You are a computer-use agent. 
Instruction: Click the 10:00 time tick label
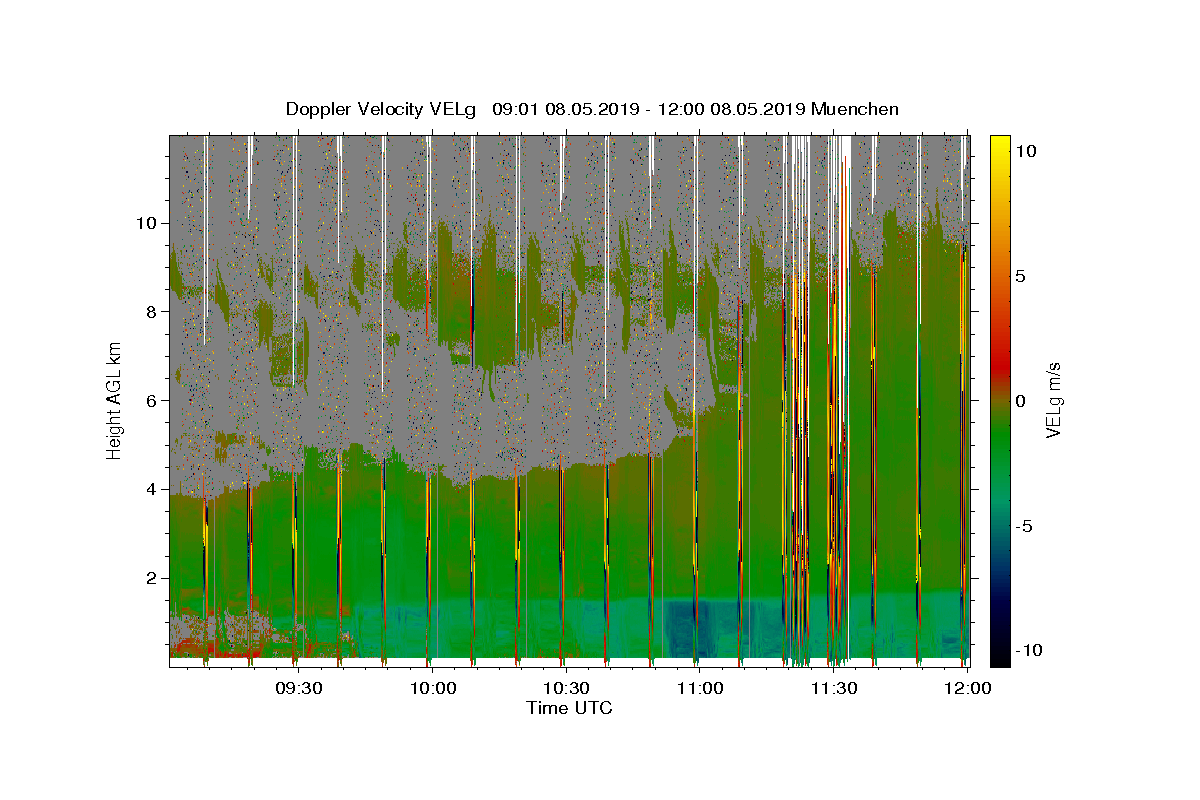coord(433,688)
